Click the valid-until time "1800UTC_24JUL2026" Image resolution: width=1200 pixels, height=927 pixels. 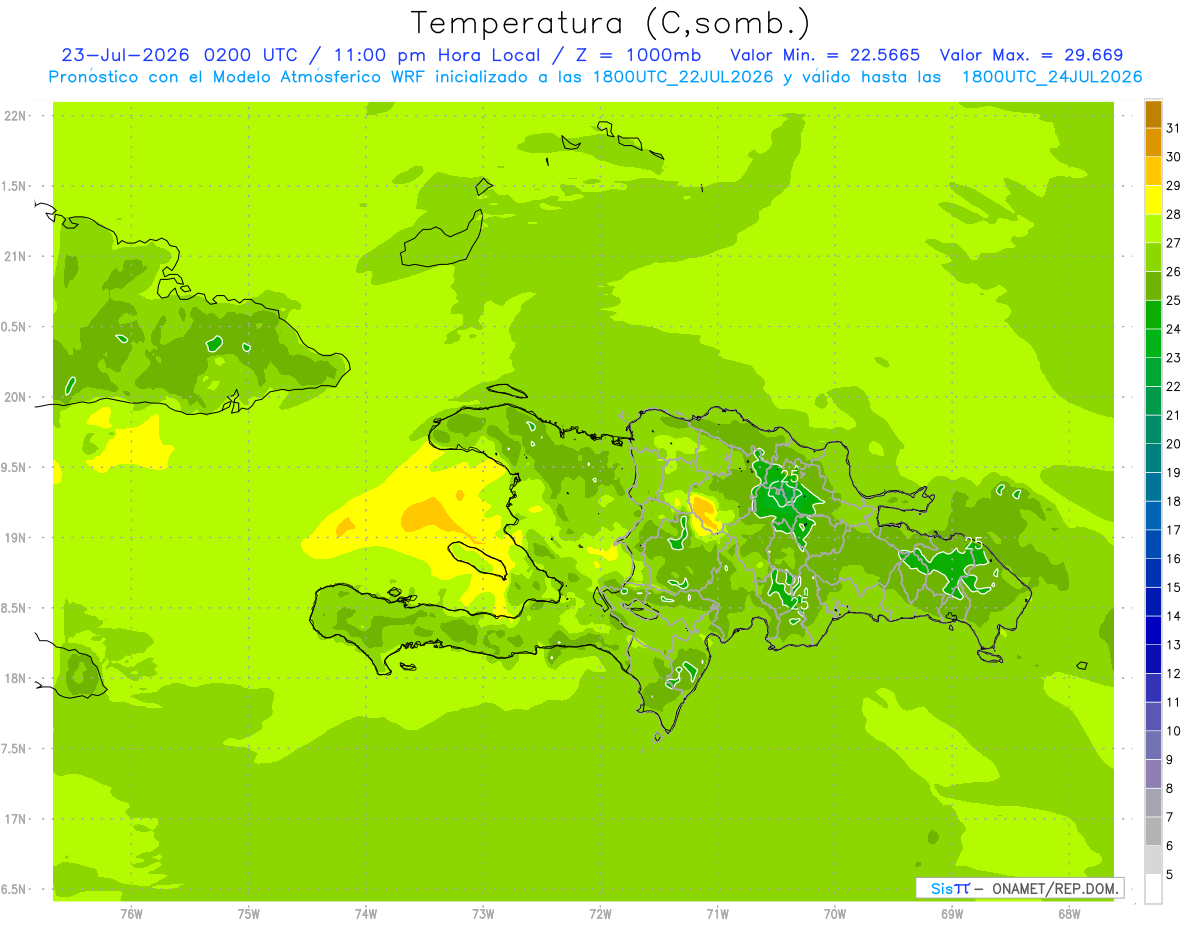coord(1052,77)
